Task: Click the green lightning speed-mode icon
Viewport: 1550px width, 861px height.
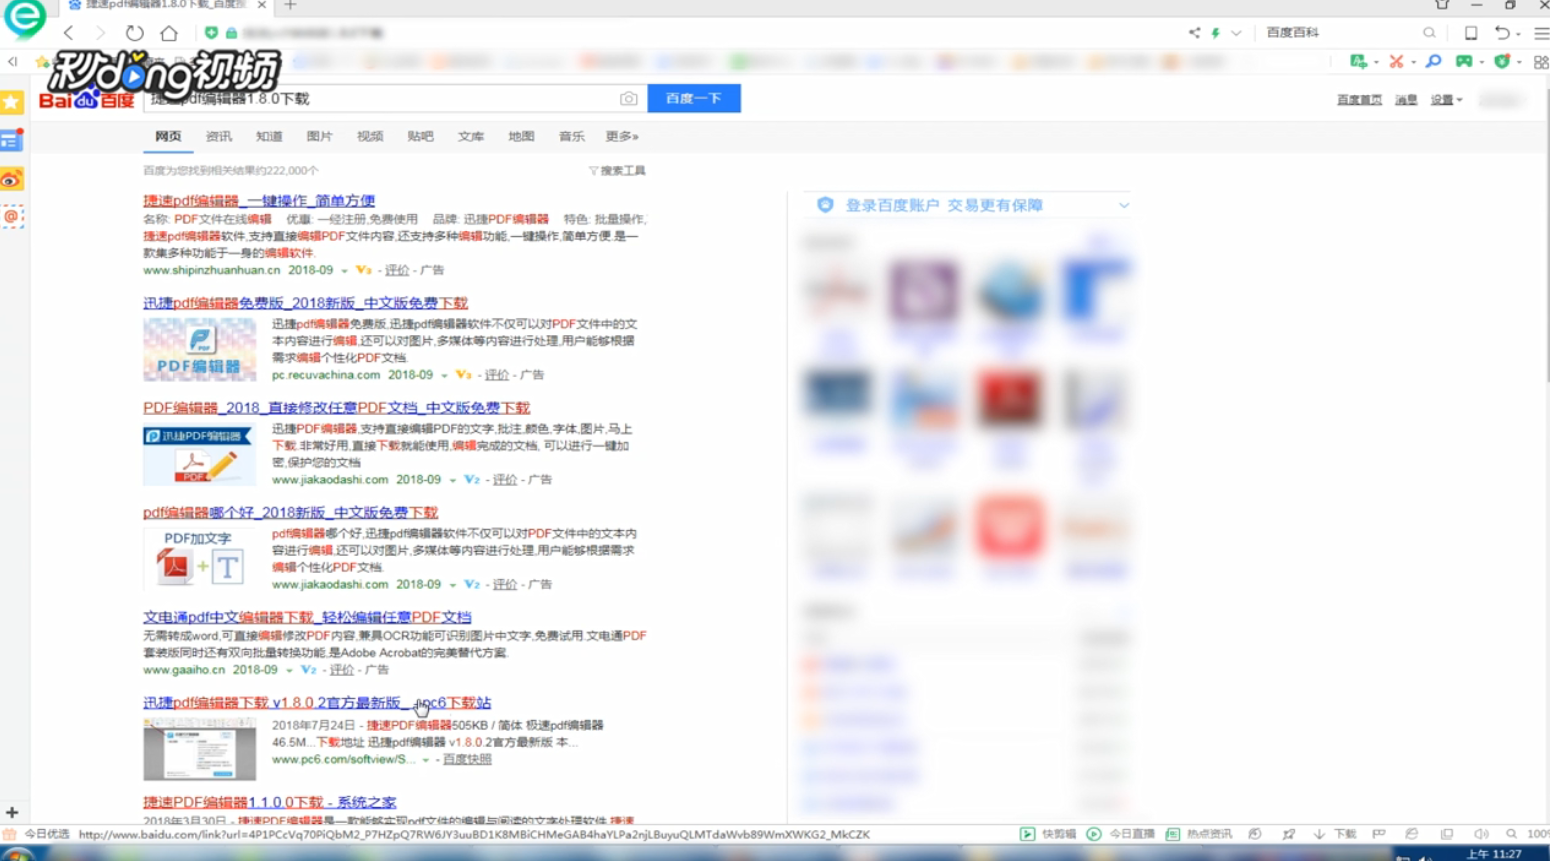Action: tap(1216, 33)
